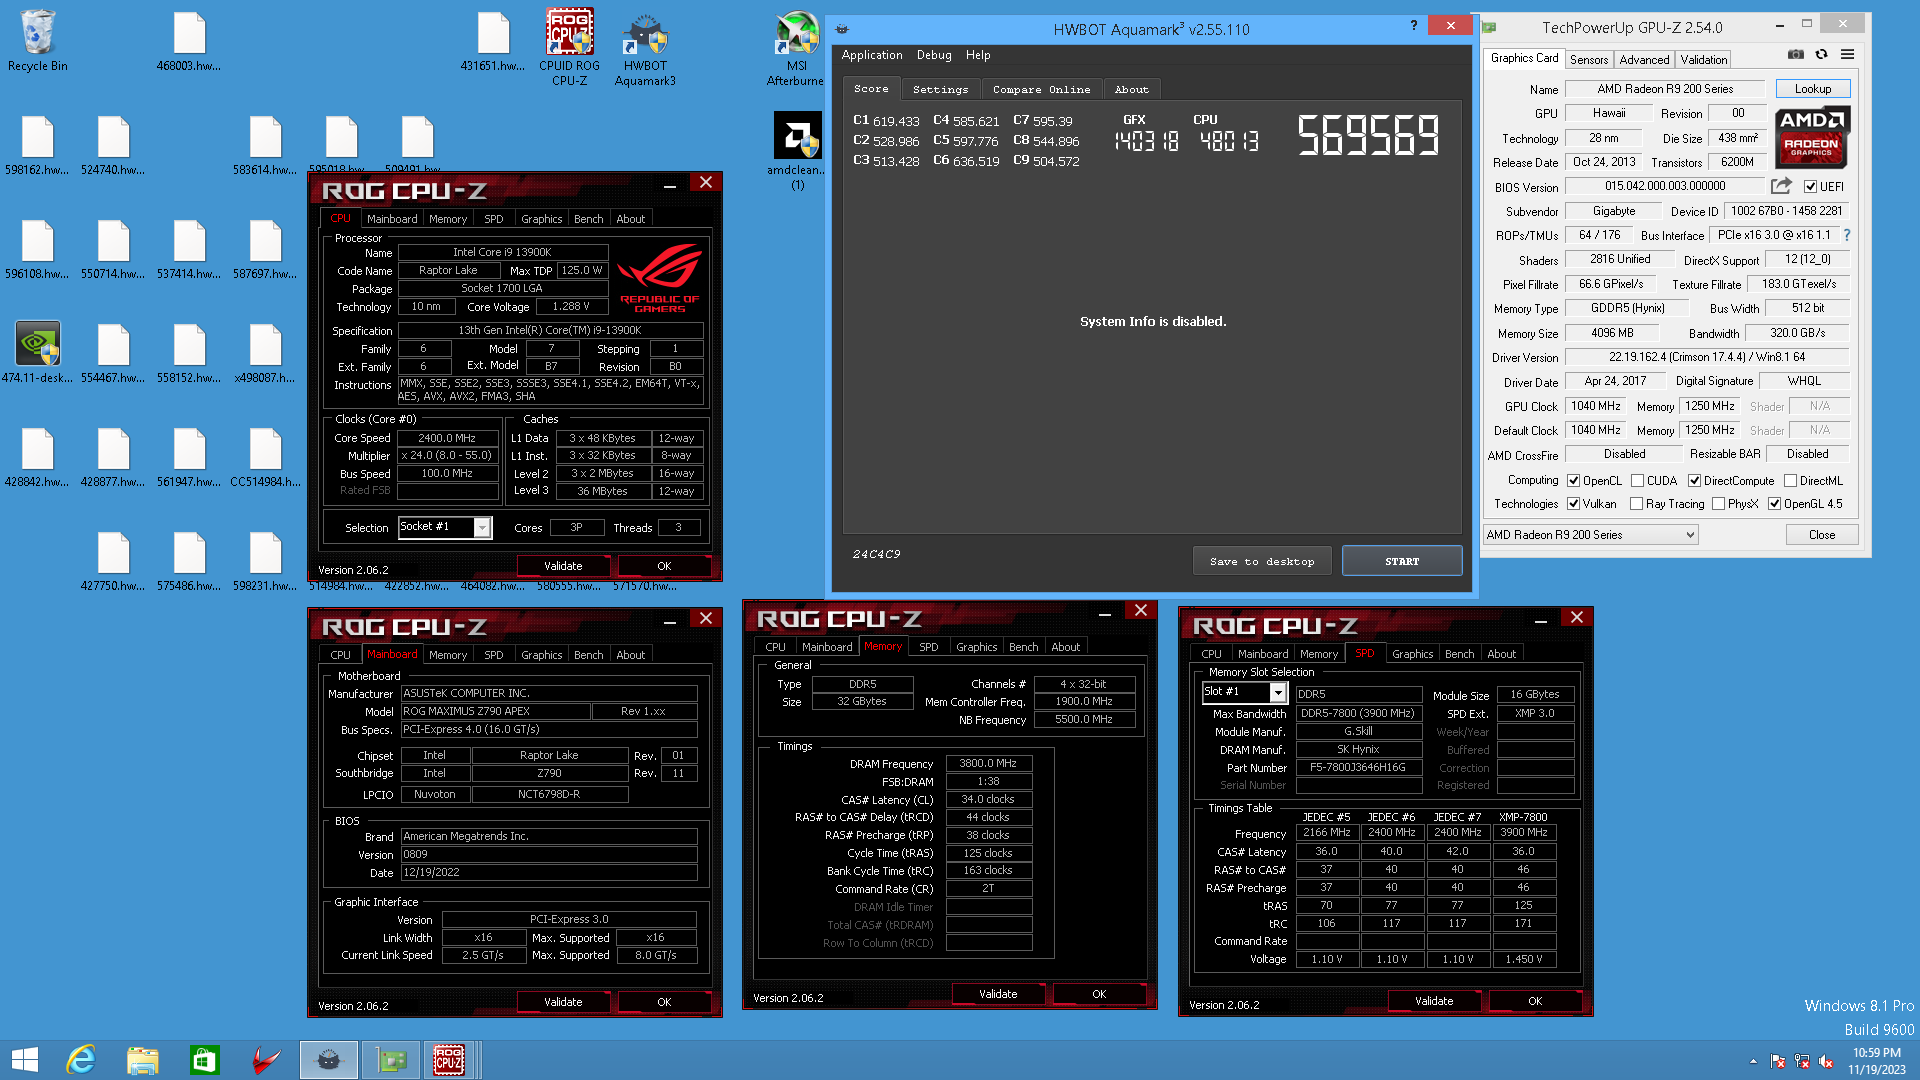The height and width of the screenshot is (1080, 1920).
Task: Show hidden tray icons arrow
Action: (x=1753, y=1062)
